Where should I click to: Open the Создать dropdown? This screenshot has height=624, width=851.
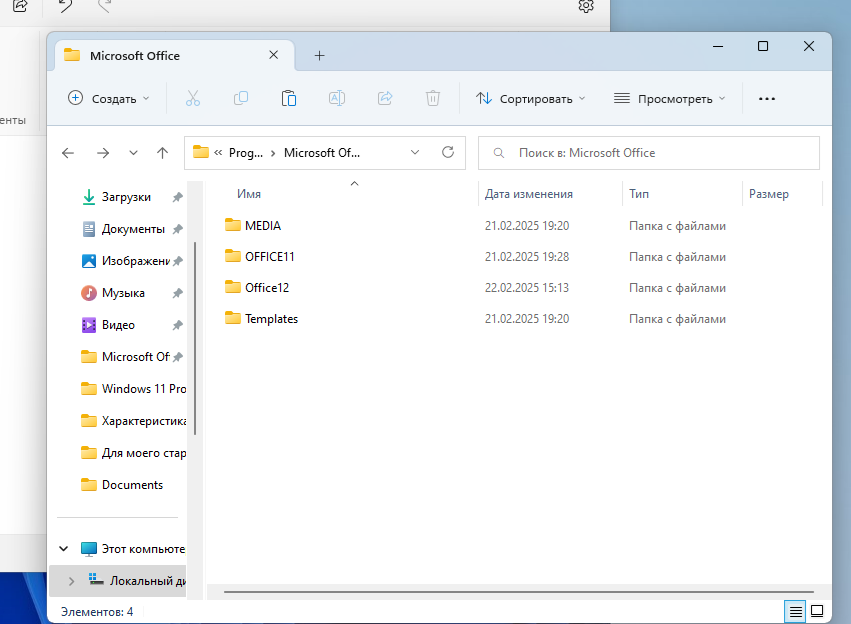click(x=109, y=98)
